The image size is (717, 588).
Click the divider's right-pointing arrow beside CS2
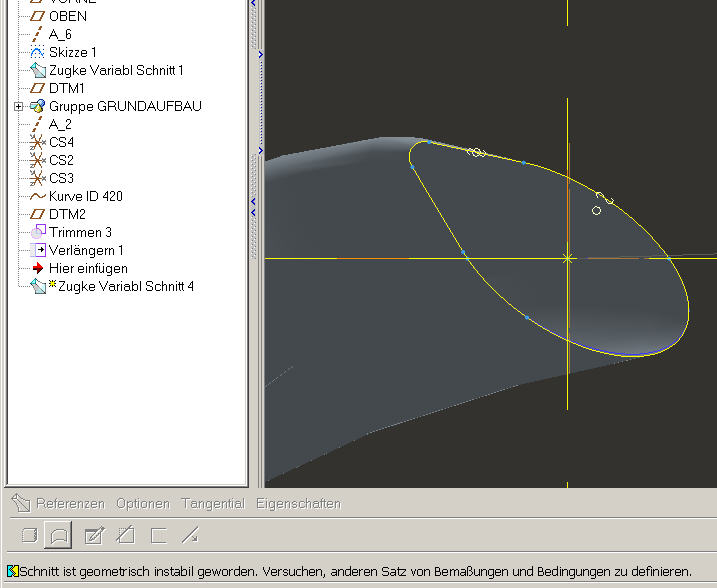[261, 150]
